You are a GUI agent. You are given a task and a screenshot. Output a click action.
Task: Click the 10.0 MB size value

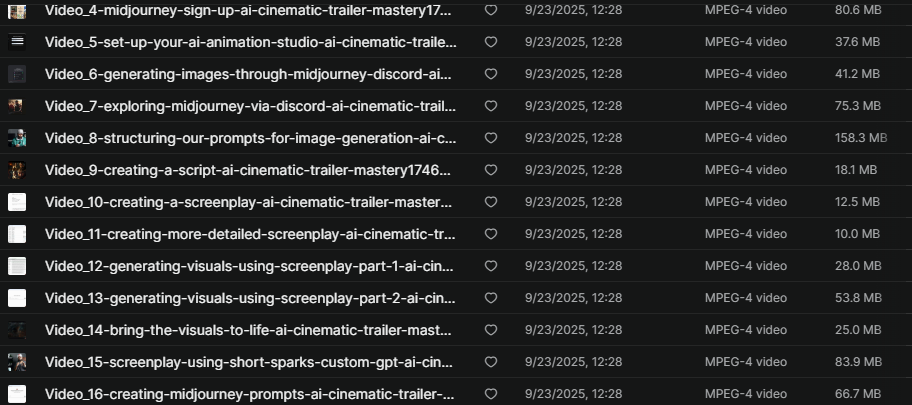coord(857,234)
